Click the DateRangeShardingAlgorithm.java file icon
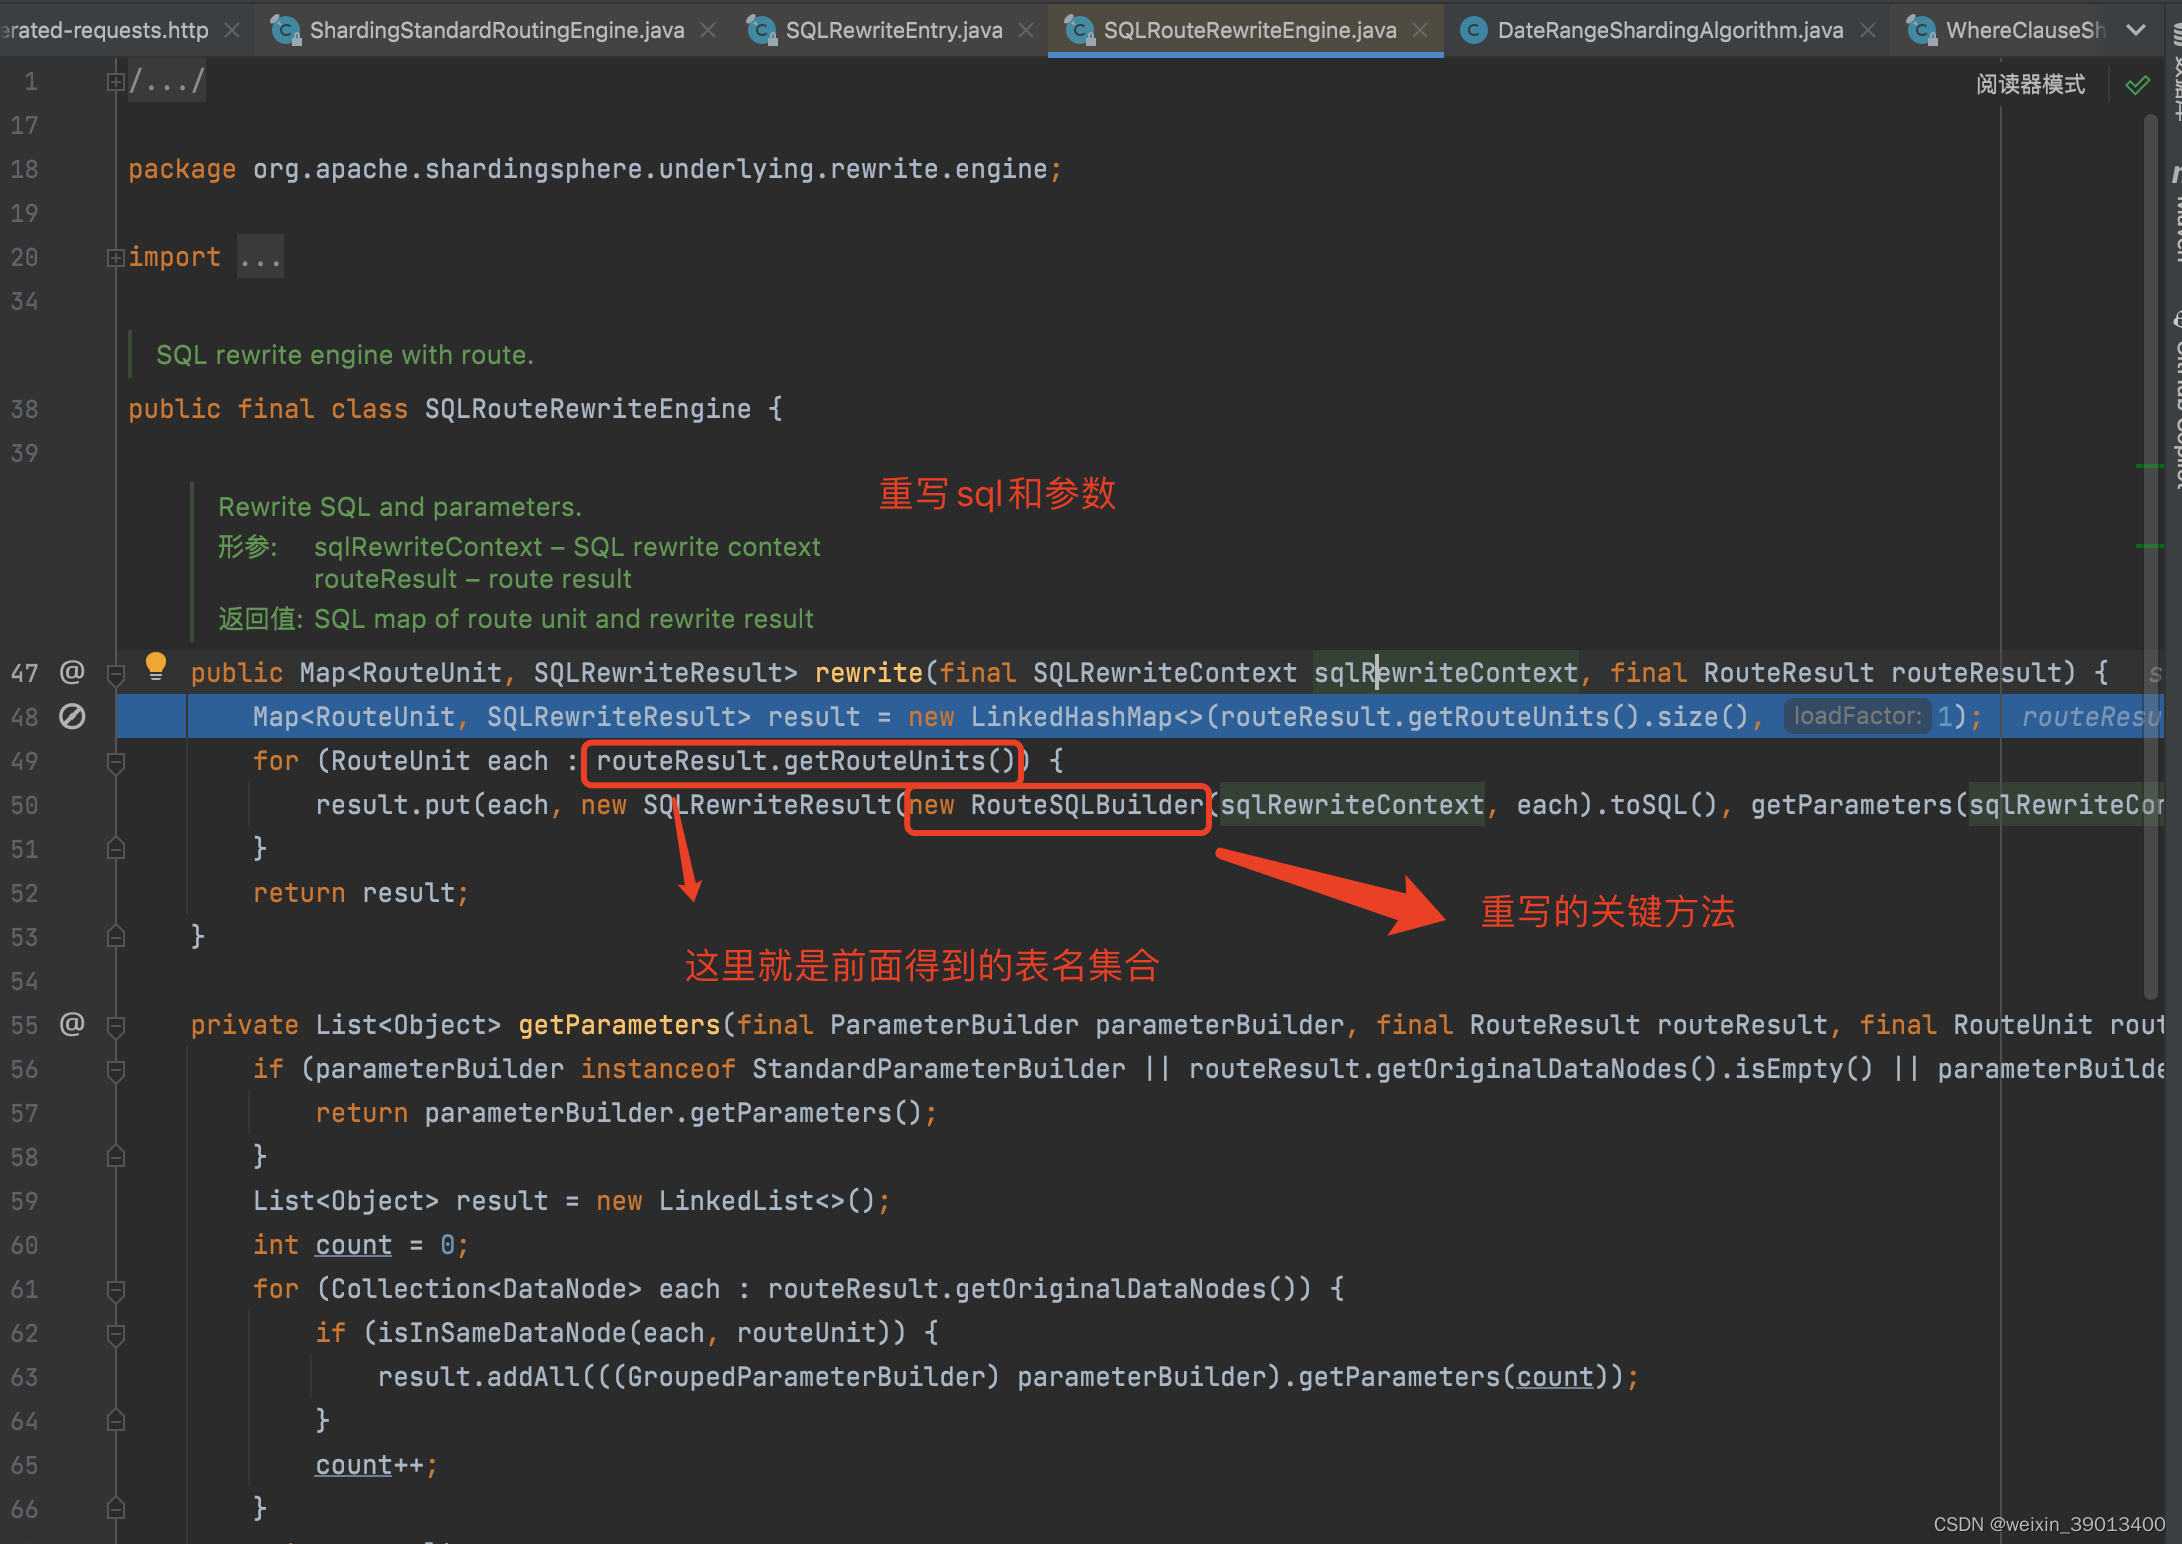 (x=1473, y=30)
